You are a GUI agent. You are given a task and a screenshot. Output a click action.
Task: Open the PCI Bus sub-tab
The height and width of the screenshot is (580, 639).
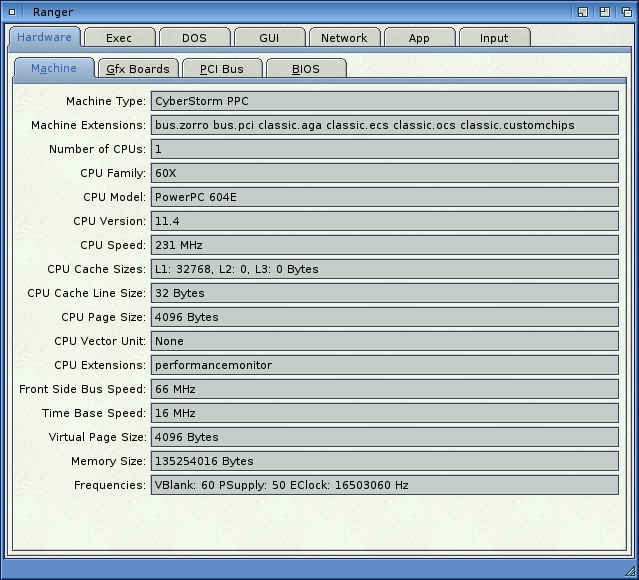(222, 69)
